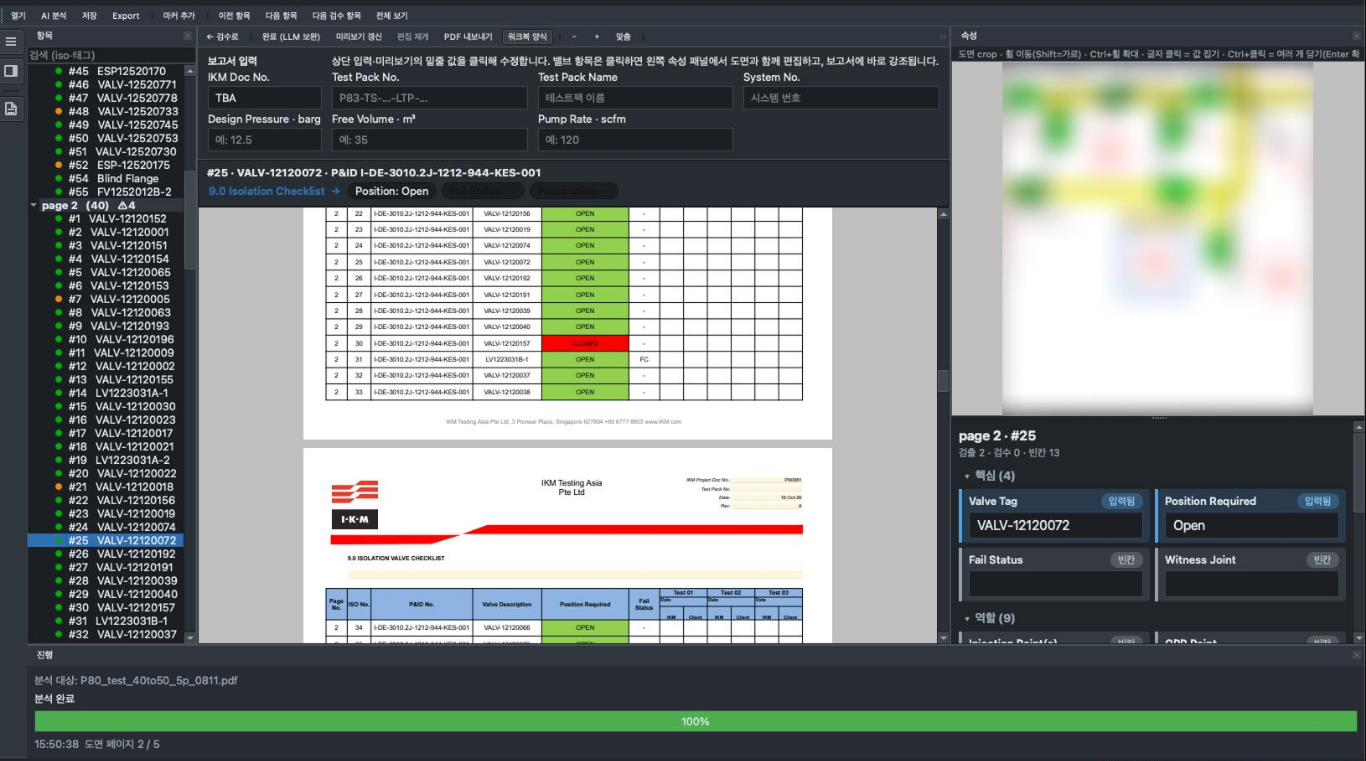Go to 이전 항목
This screenshot has width=1366, height=761.
pos(234,16)
